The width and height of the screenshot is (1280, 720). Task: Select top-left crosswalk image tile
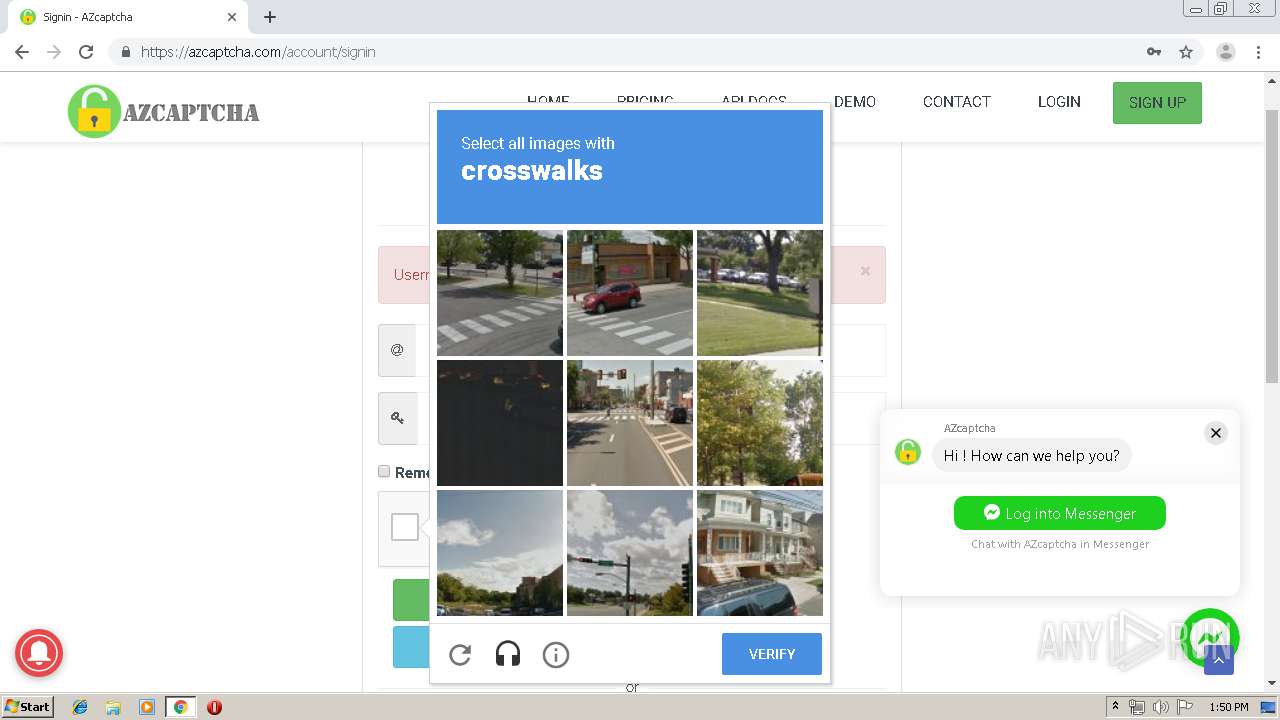click(x=500, y=293)
